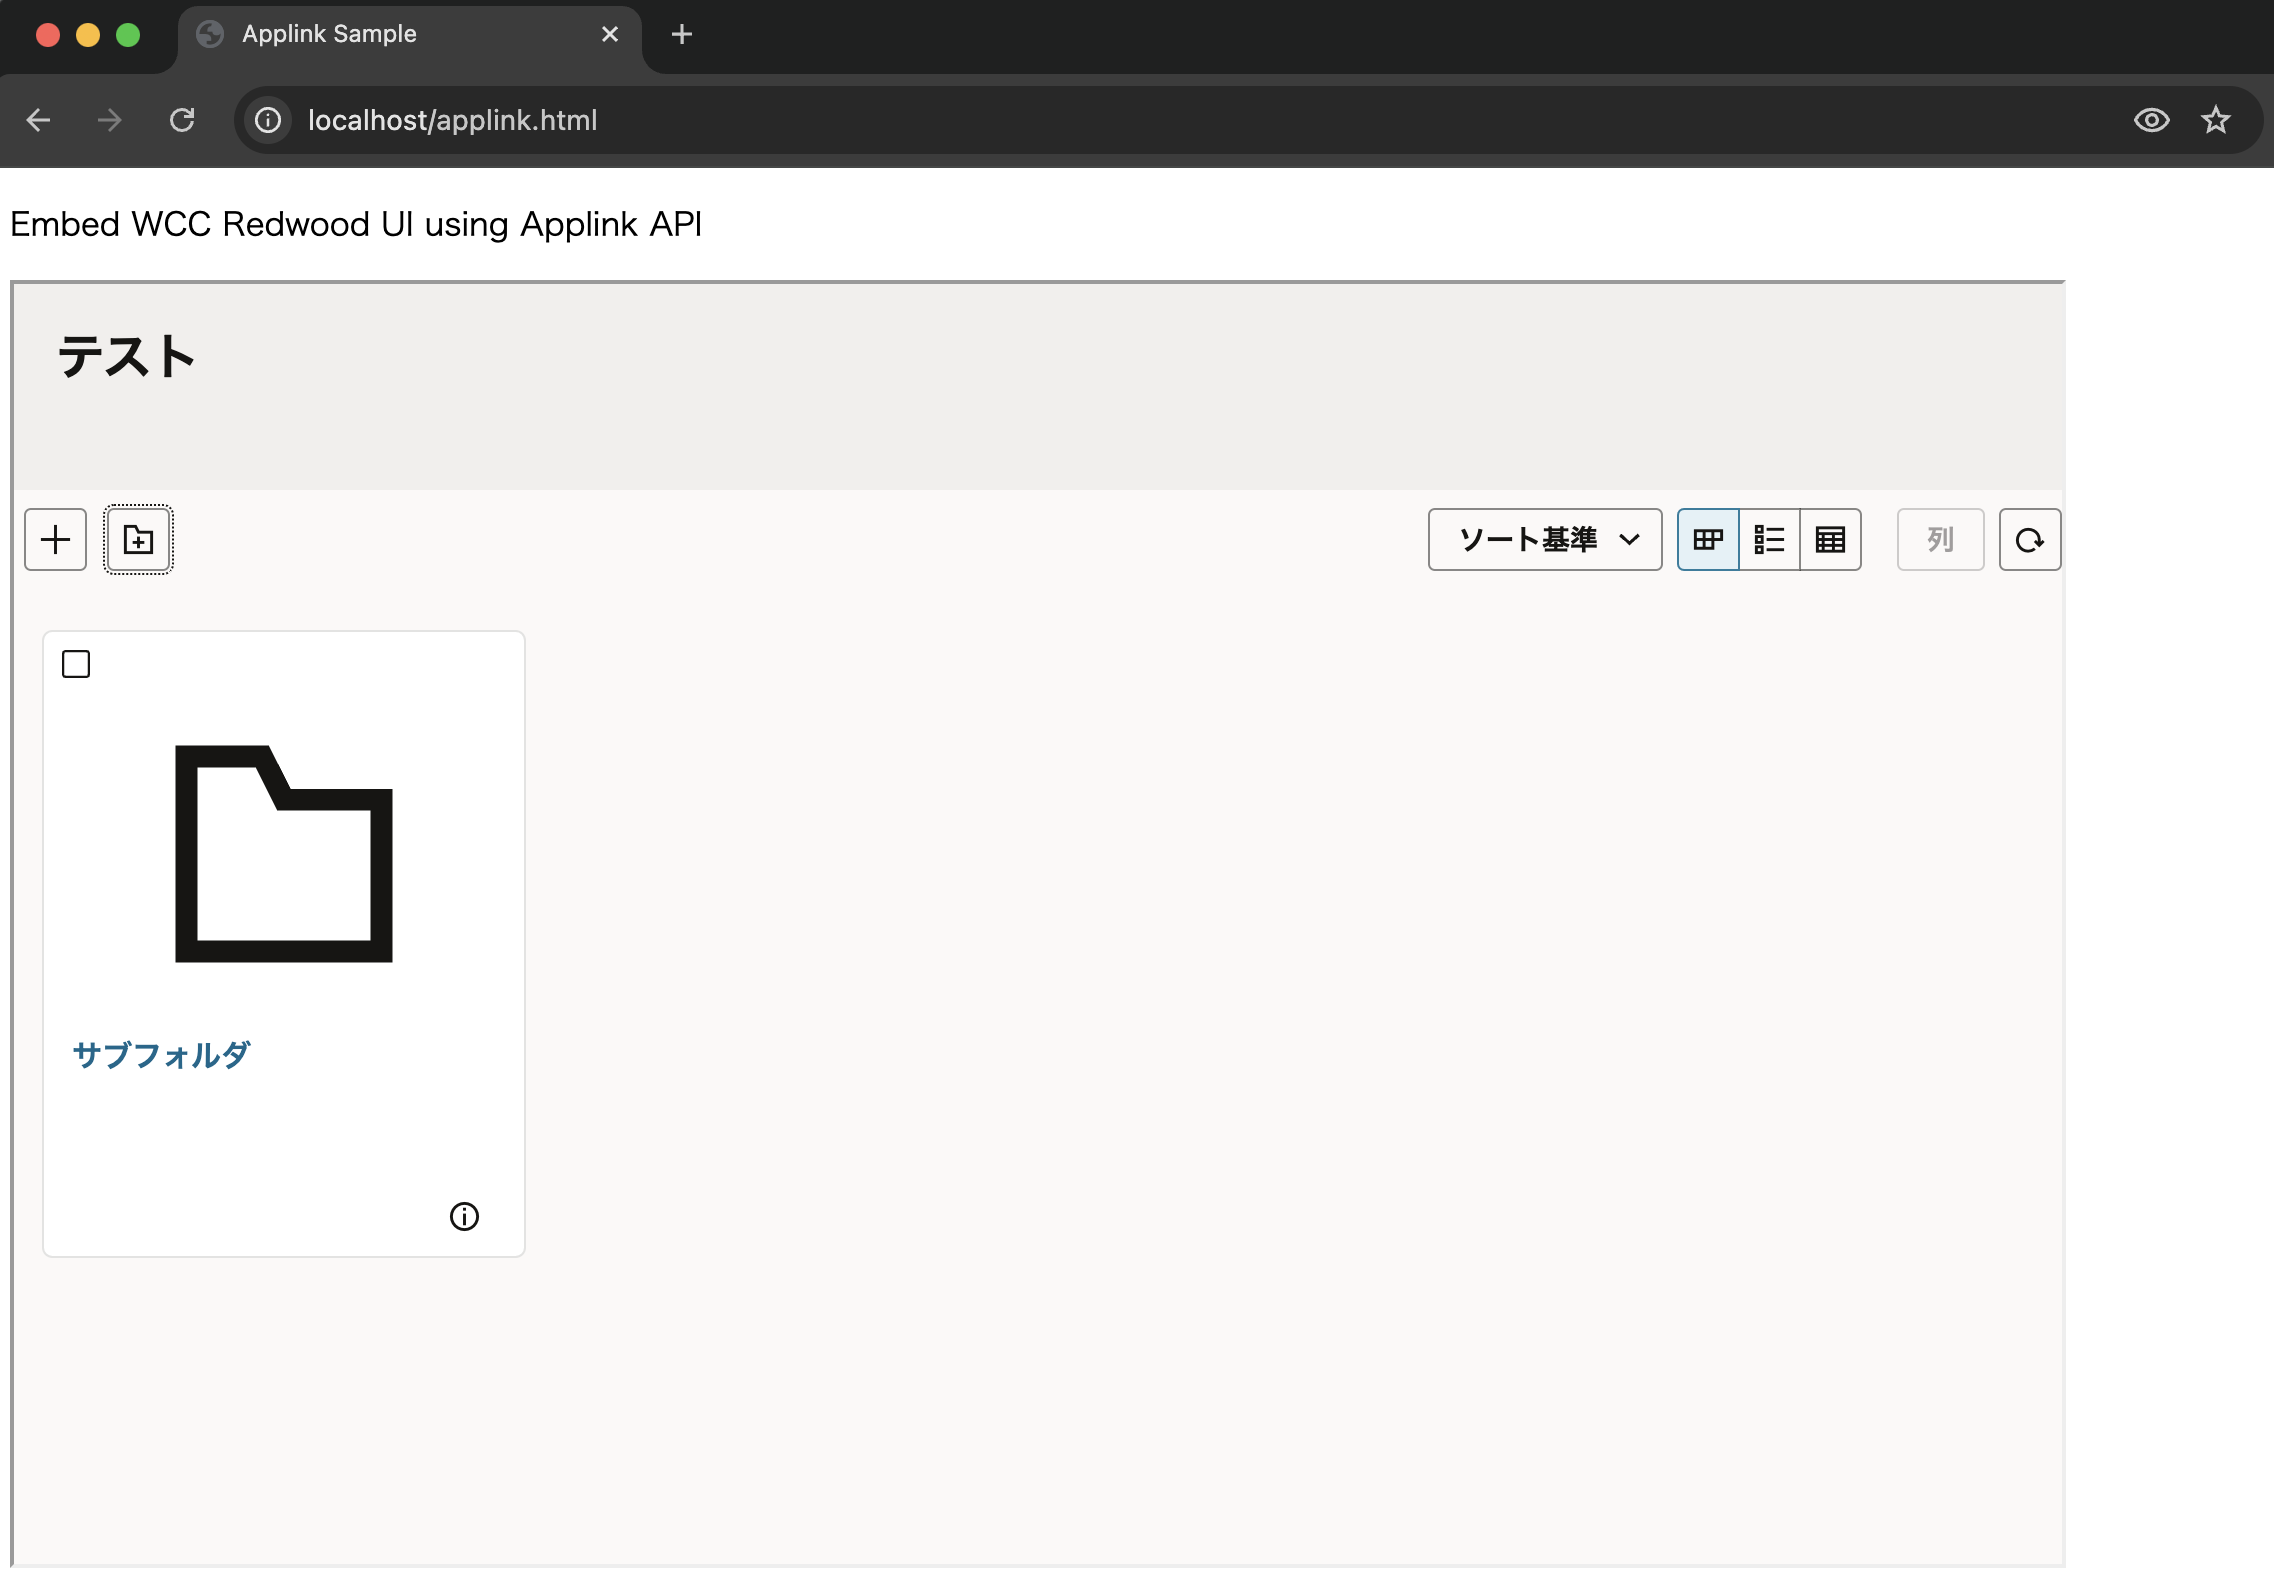Image resolution: width=2274 pixels, height=1584 pixels.
Task: Click the 列 columns button
Action: [x=1940, y=540]
